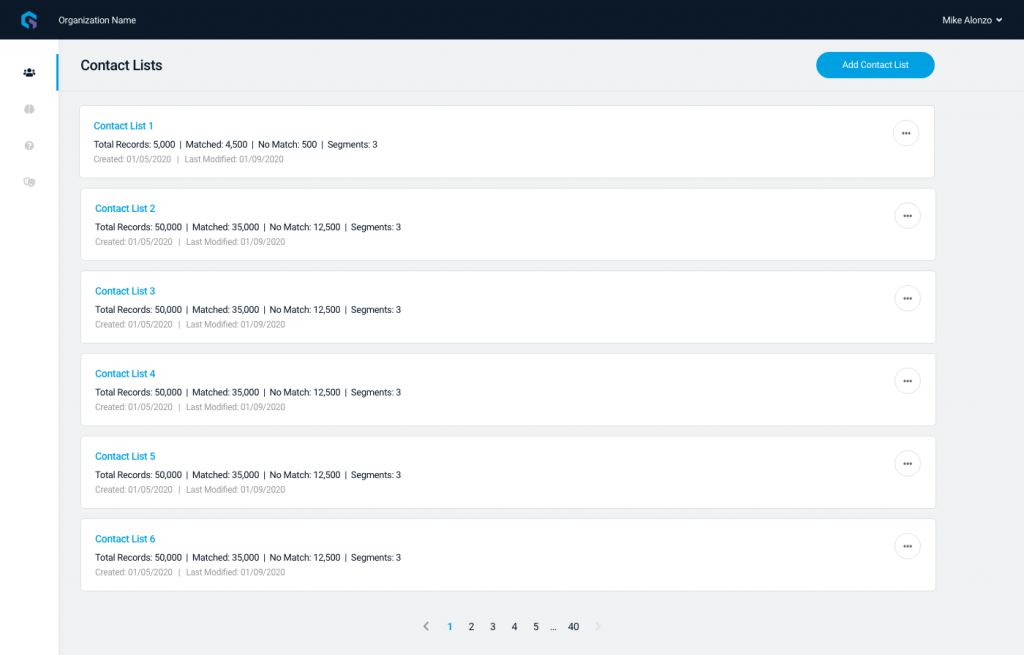This screenshot has height=655, width=1024.
Task: Go to the previous page arrow
Action: click(426, 626)
